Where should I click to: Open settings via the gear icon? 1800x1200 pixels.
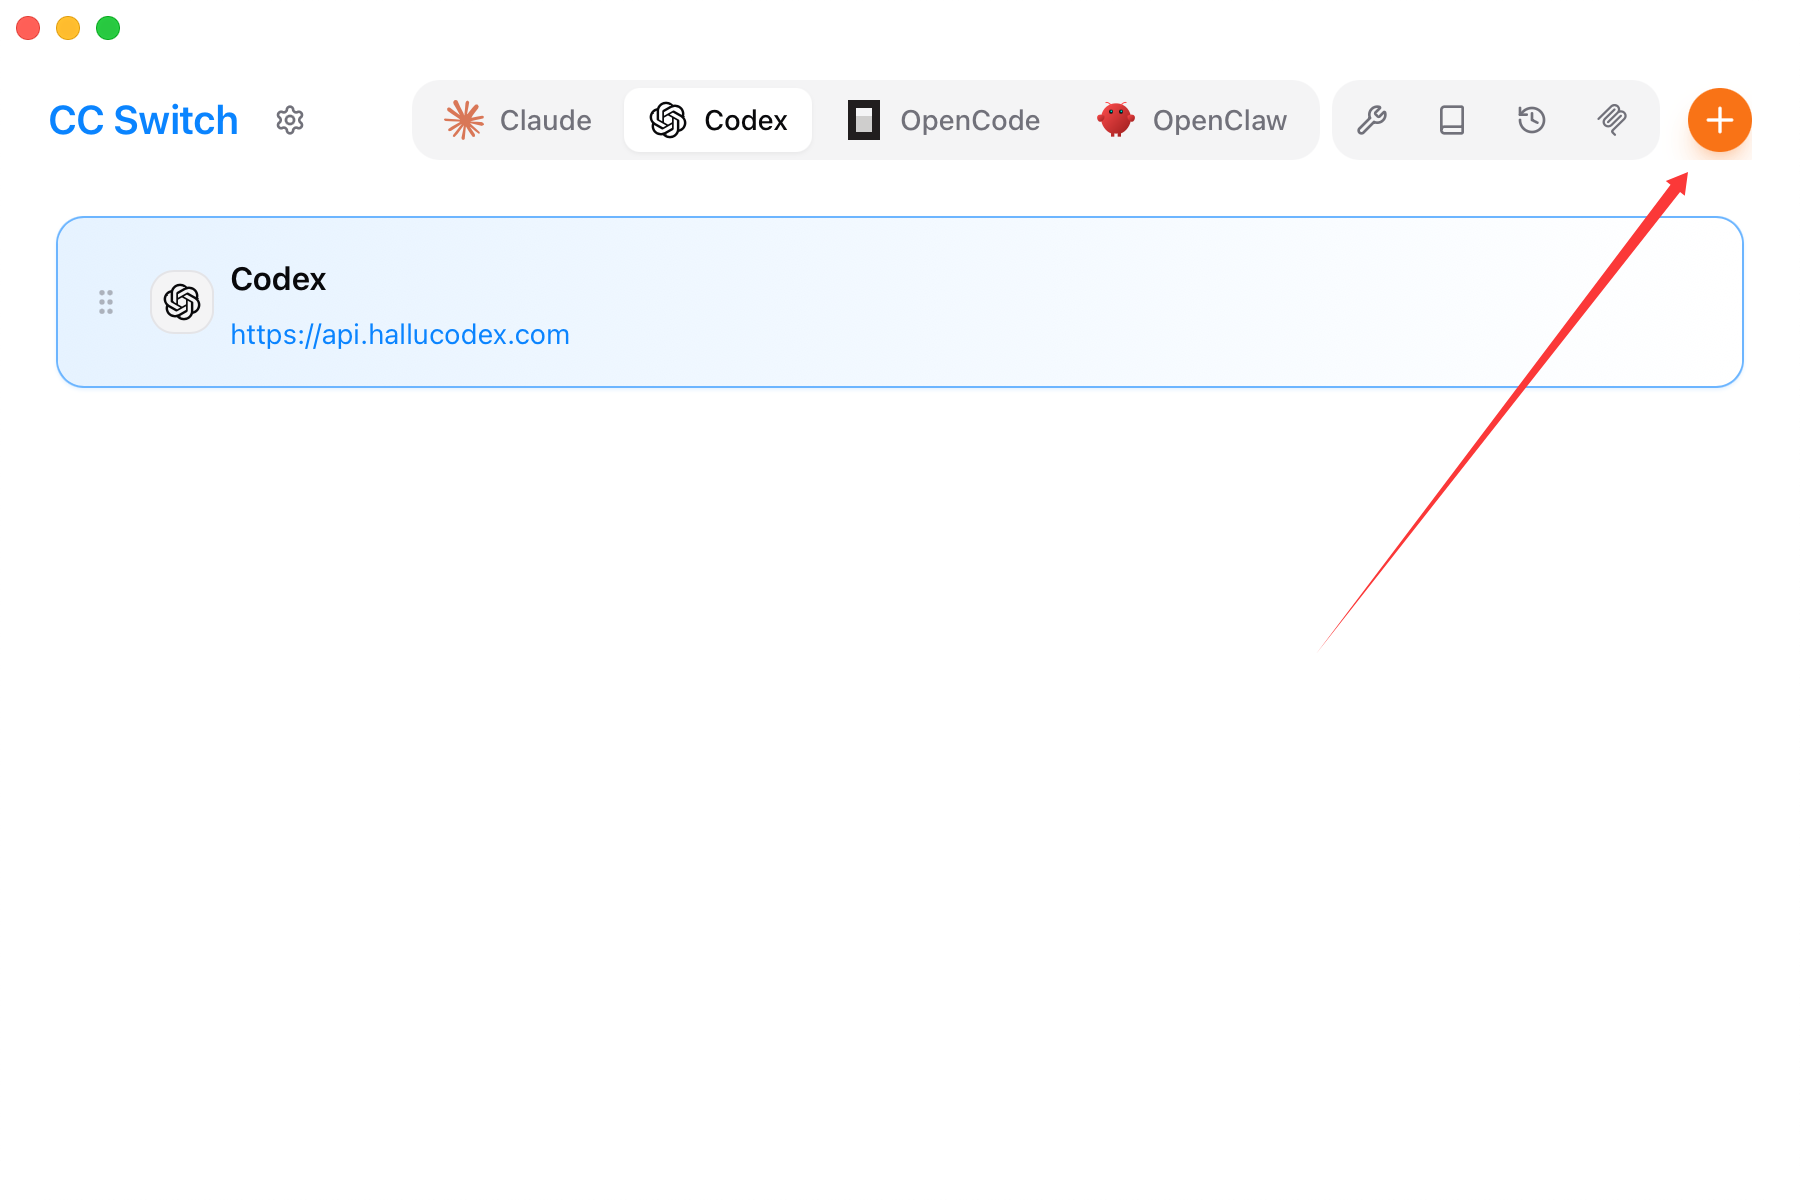coord(290,120)
